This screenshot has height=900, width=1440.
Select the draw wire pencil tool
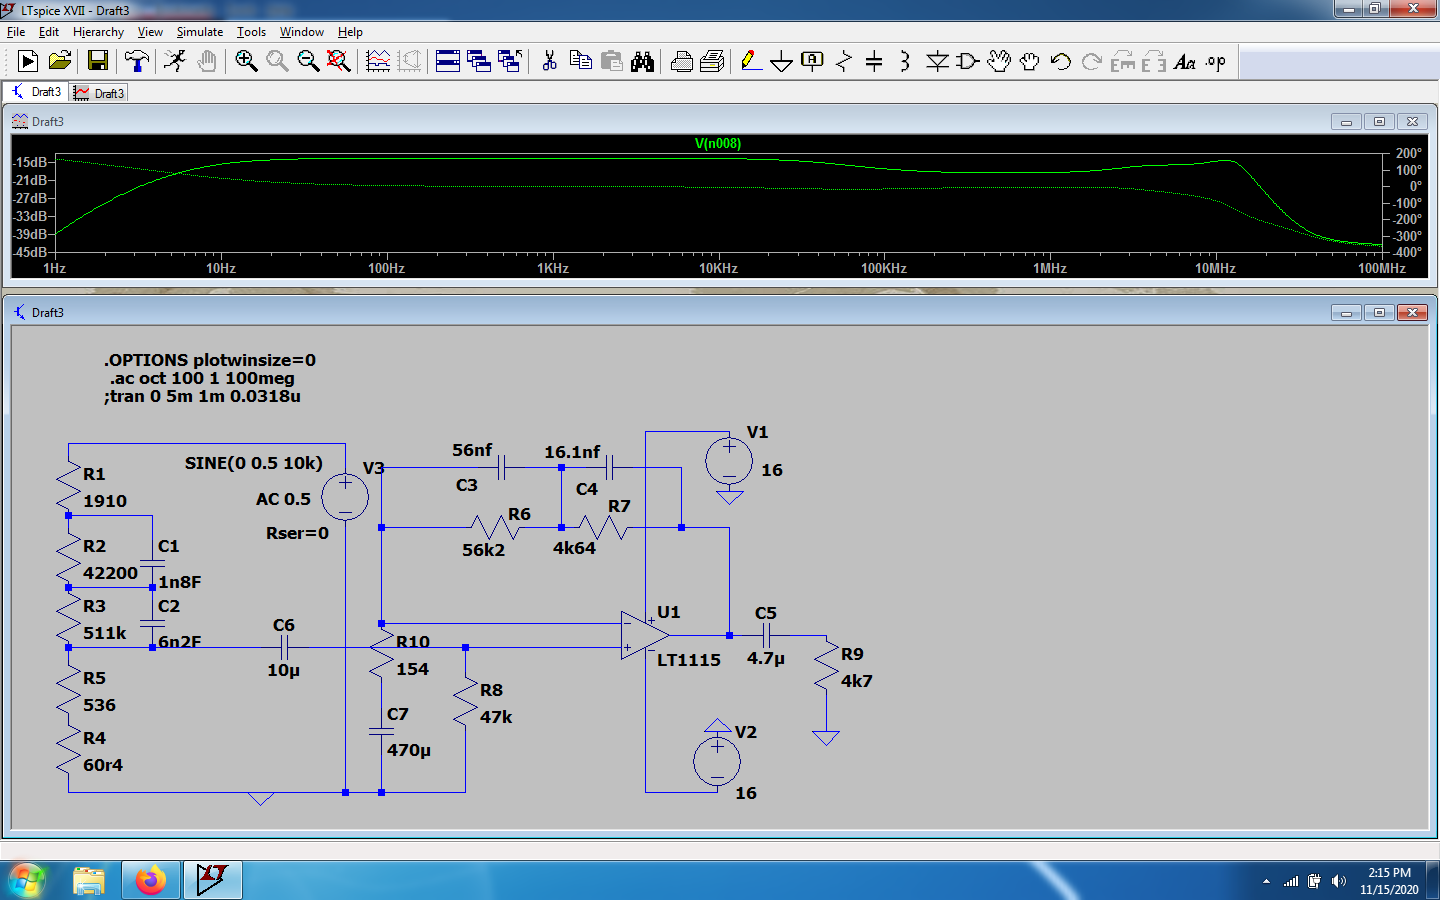tap(751, 61)
